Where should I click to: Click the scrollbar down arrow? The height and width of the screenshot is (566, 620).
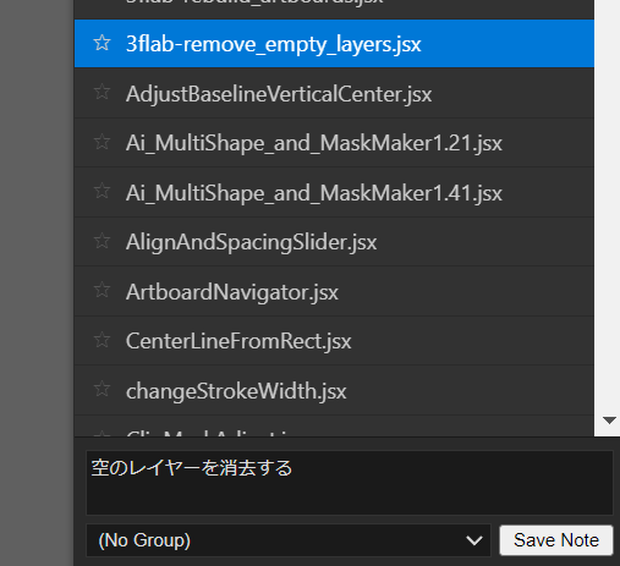(x=609, y=420)
